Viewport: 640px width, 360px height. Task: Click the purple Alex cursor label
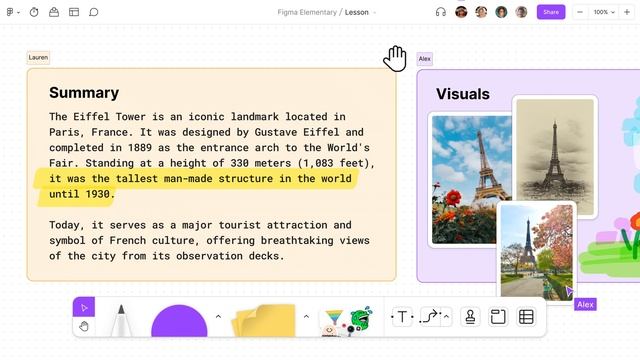pos(585,304)
